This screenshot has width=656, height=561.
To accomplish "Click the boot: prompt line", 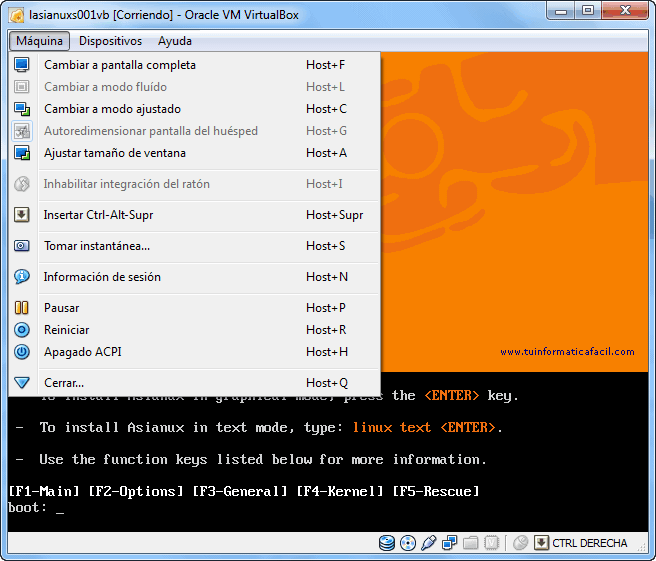I will (x=36, y=508).
